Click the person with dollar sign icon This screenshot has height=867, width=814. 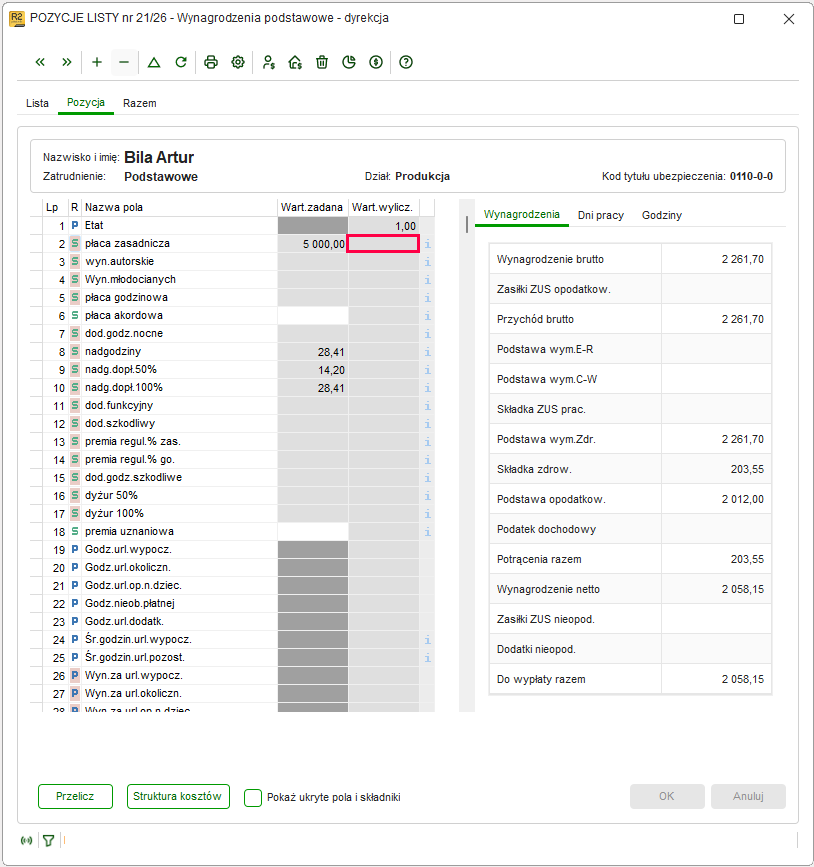(x=268, y=62)
